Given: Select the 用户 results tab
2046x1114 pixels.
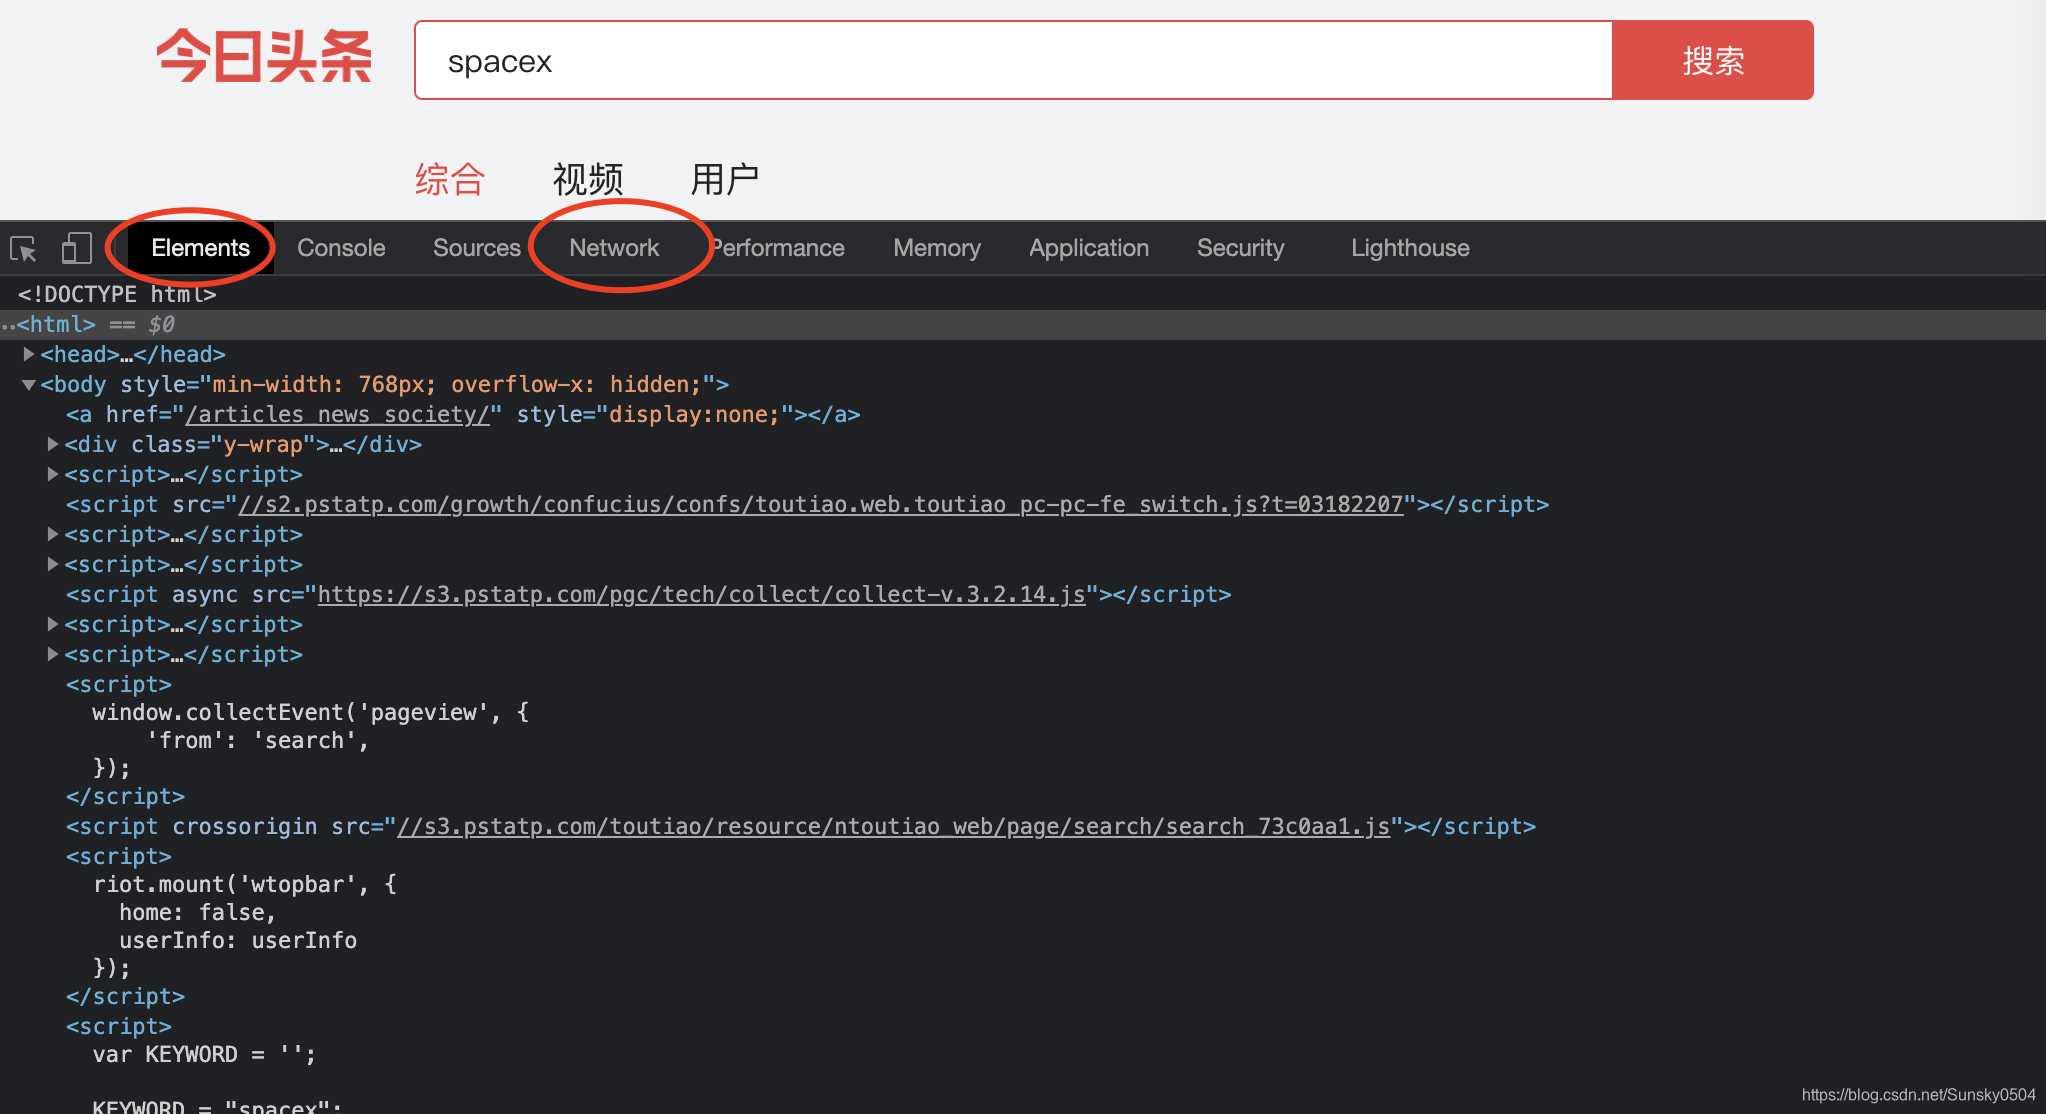Looking at the screenshot, I should pos(725,180).
